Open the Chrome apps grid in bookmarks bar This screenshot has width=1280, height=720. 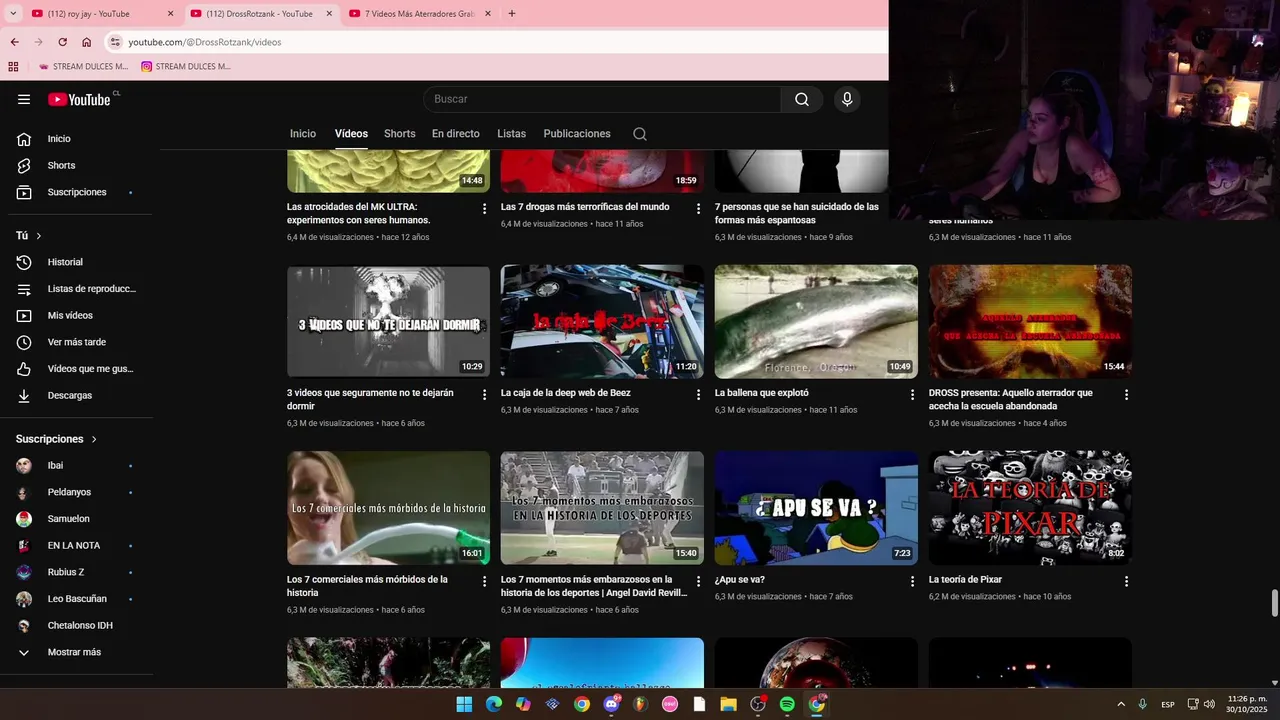(x=13, y=67)
